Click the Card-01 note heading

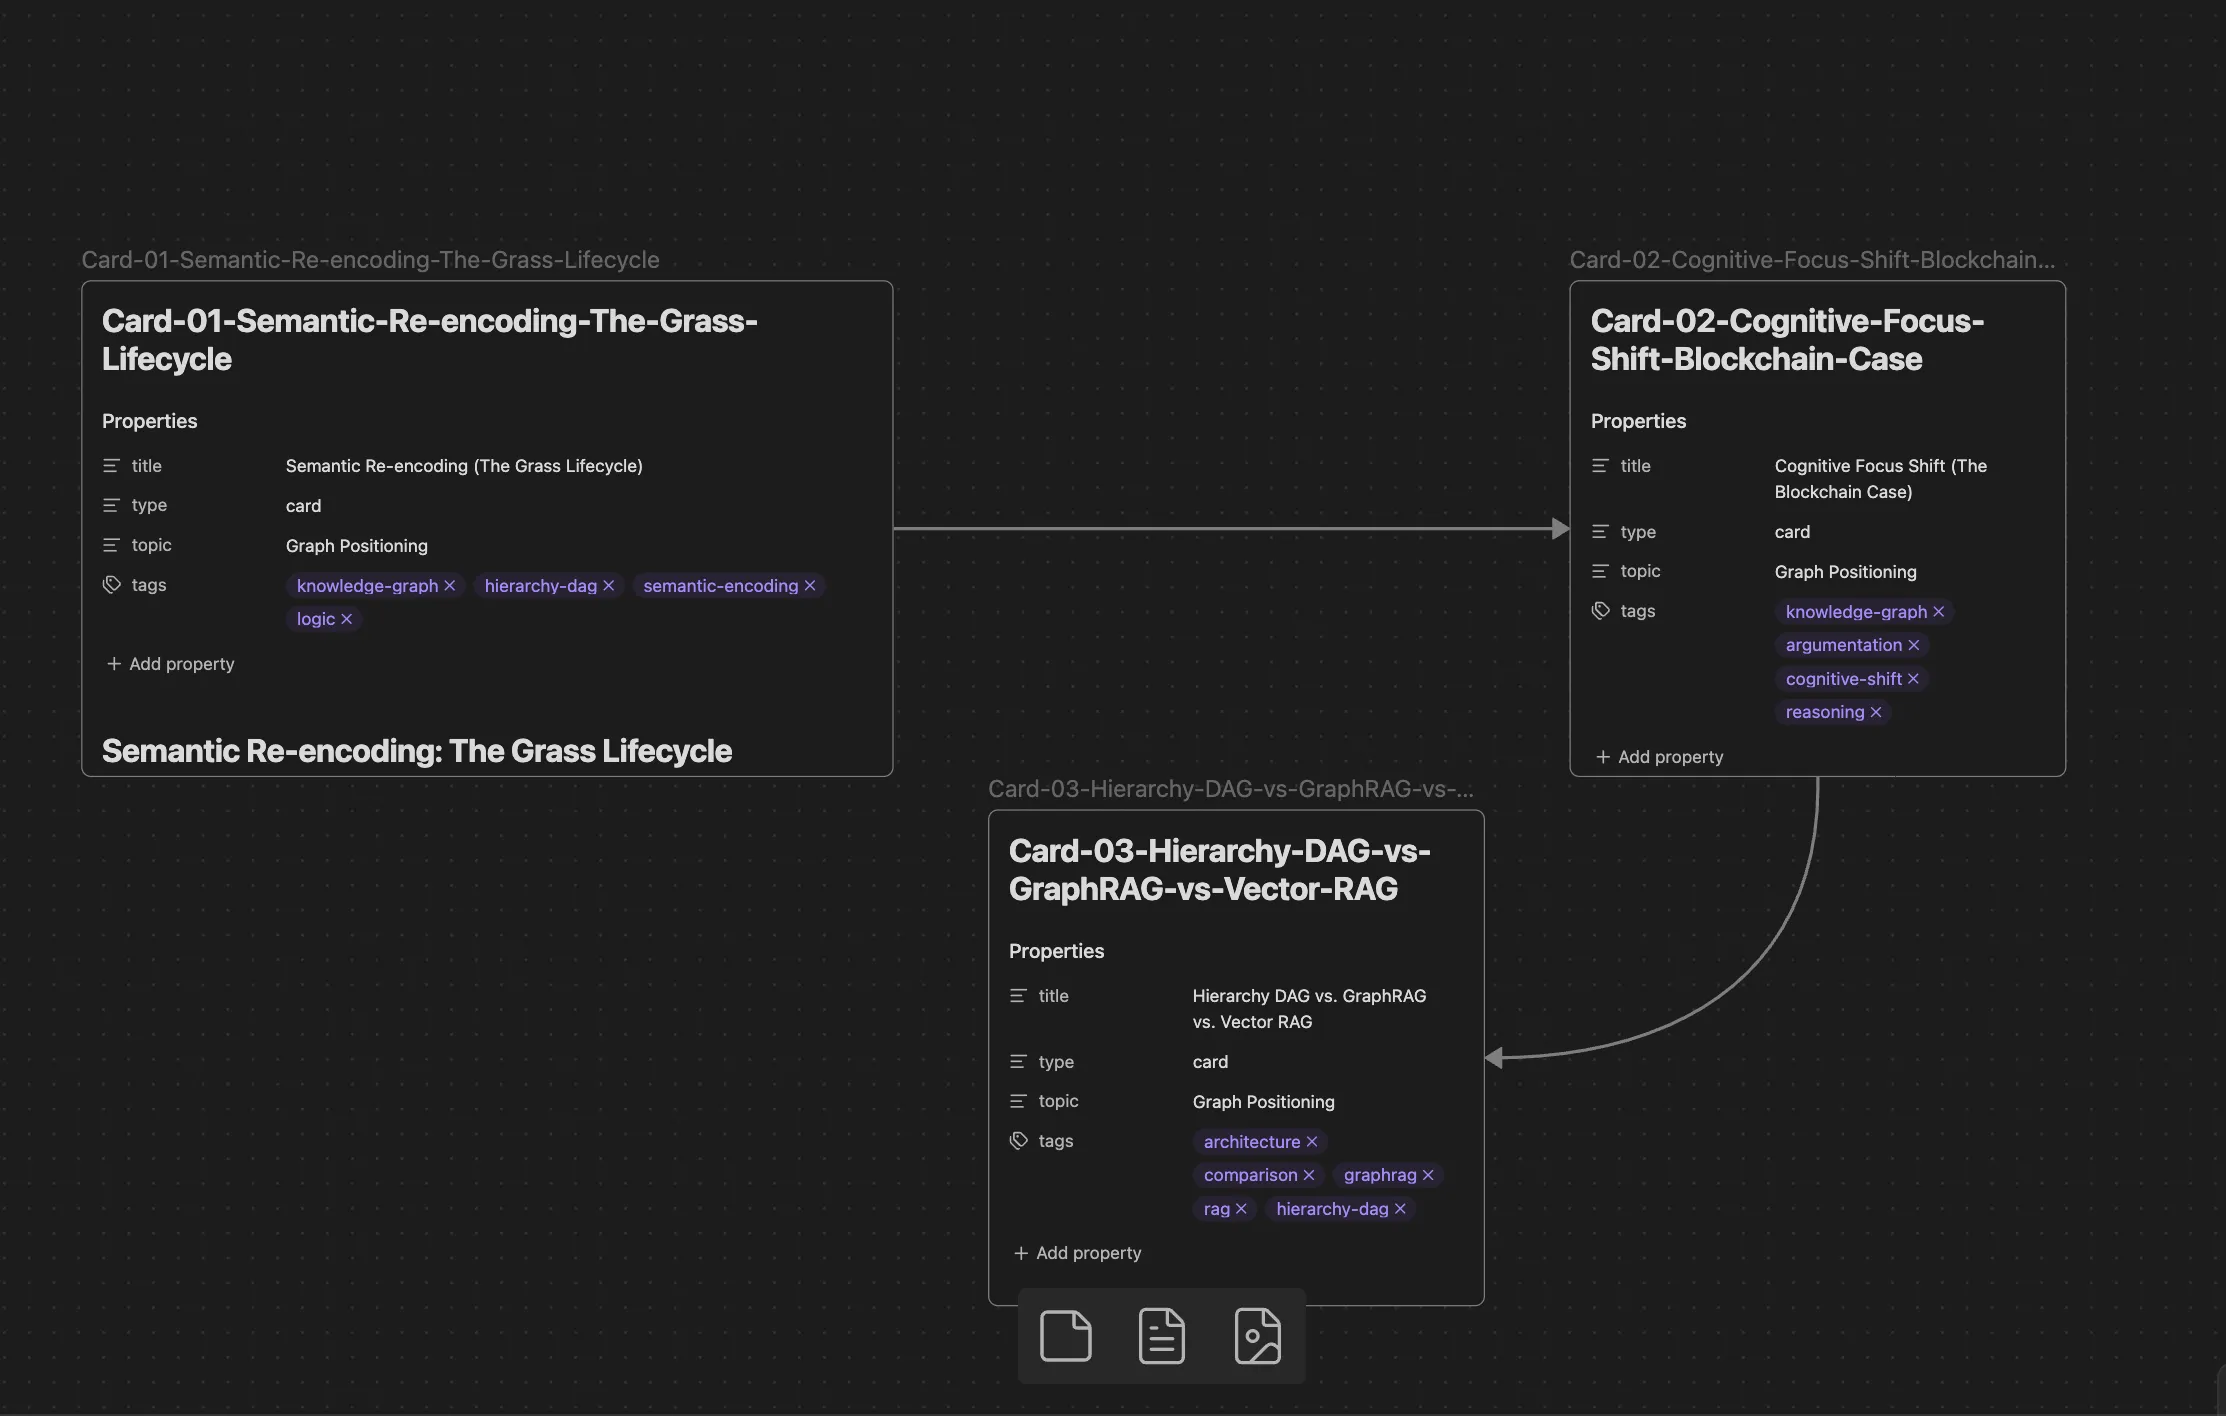point(430,340)
